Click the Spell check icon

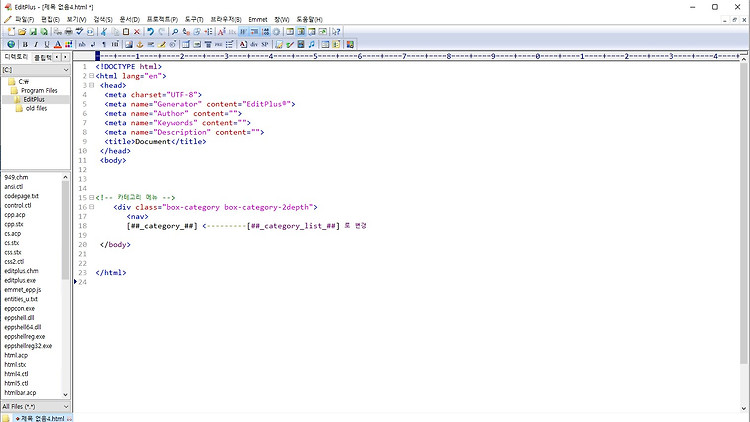79,32
